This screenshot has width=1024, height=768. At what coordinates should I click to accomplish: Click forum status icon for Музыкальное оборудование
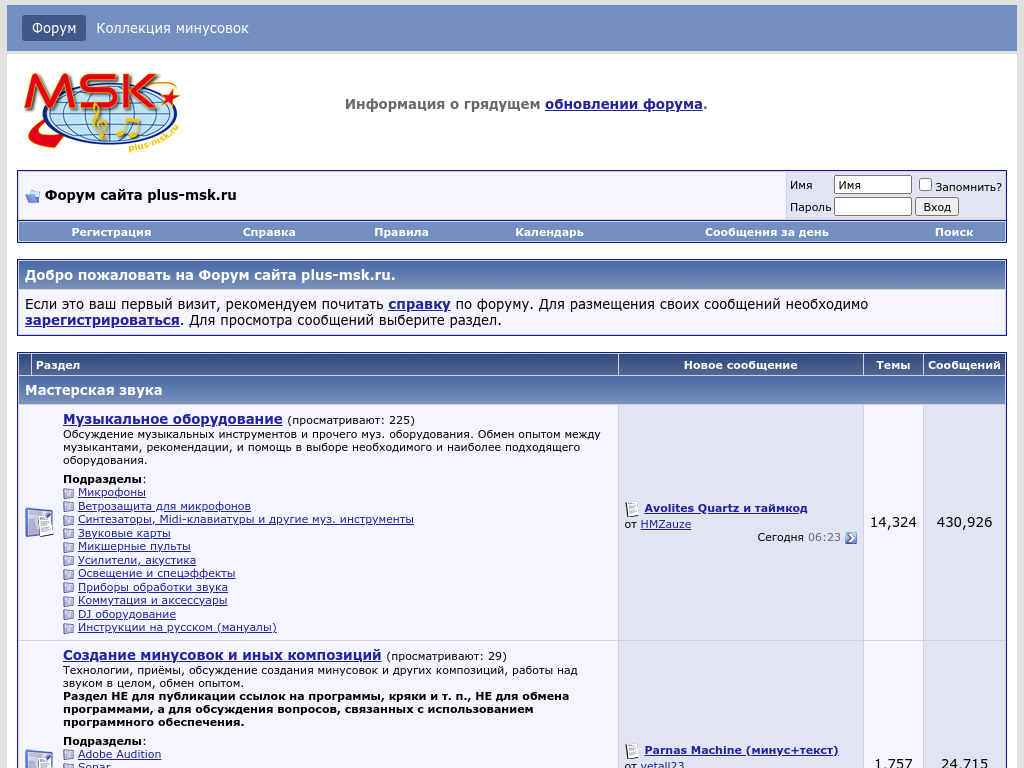pyautogui.click(x=39, y=522)
